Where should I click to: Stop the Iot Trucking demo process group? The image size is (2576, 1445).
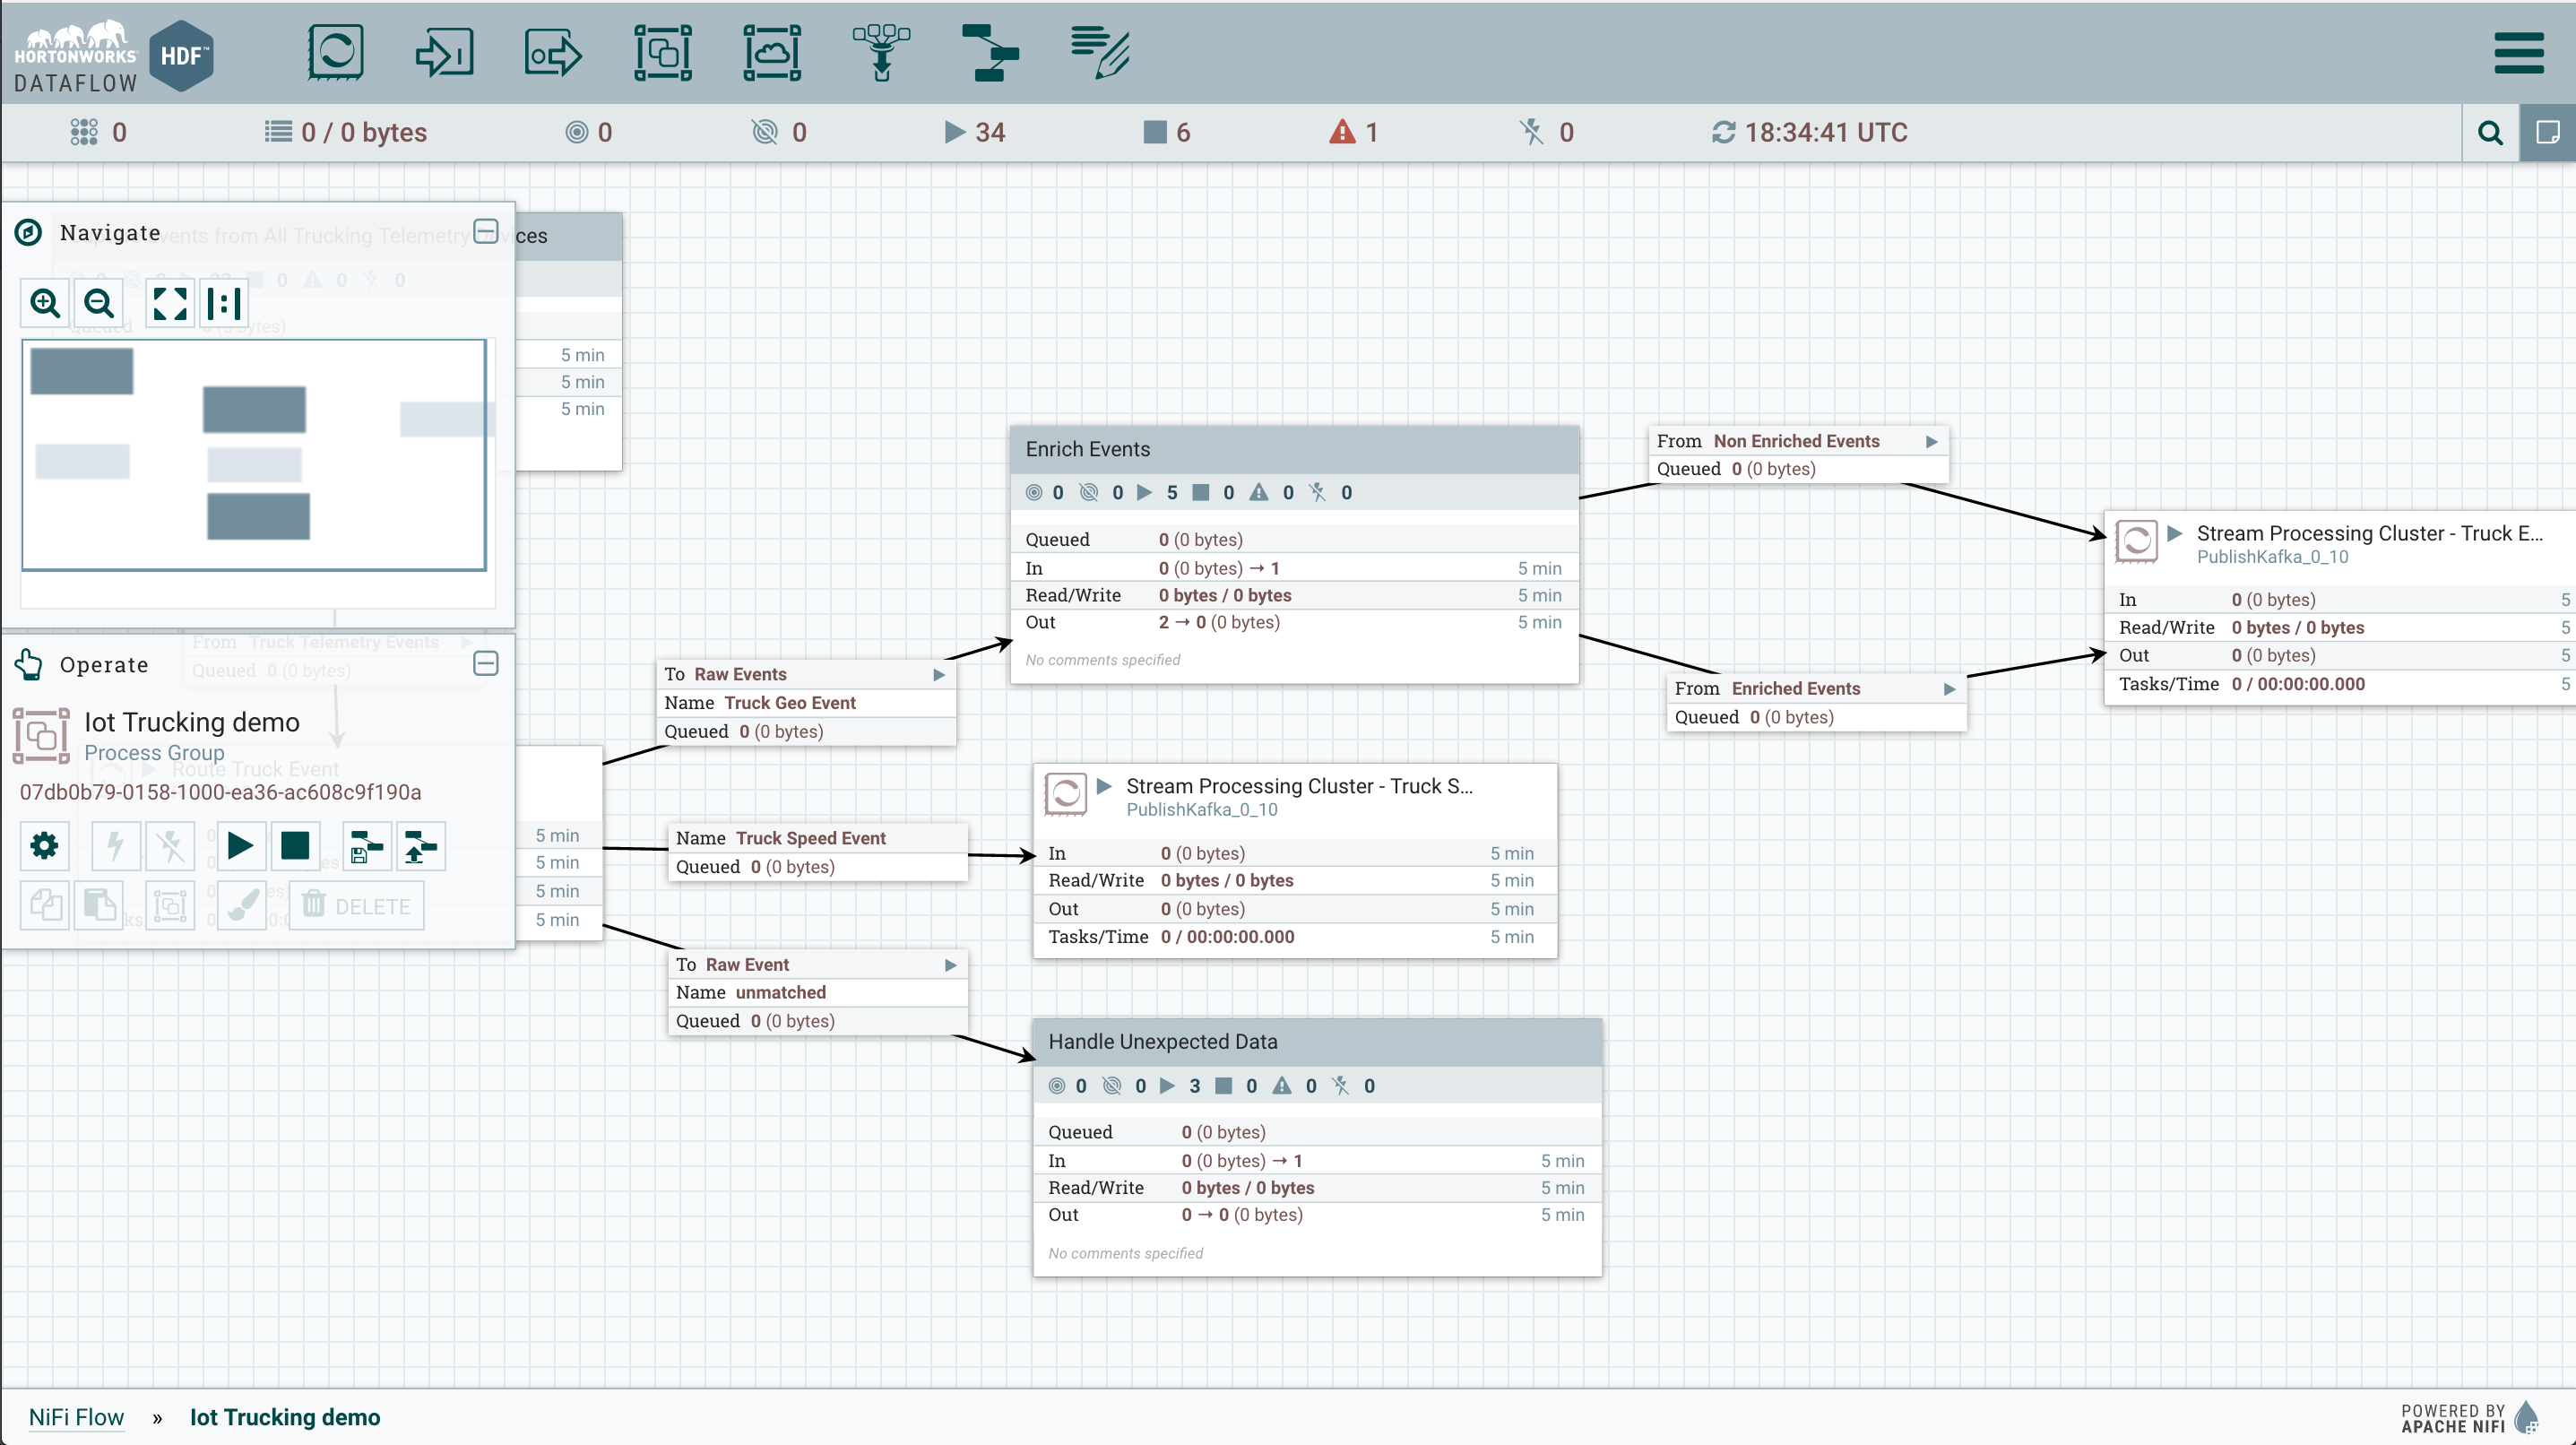294,845
